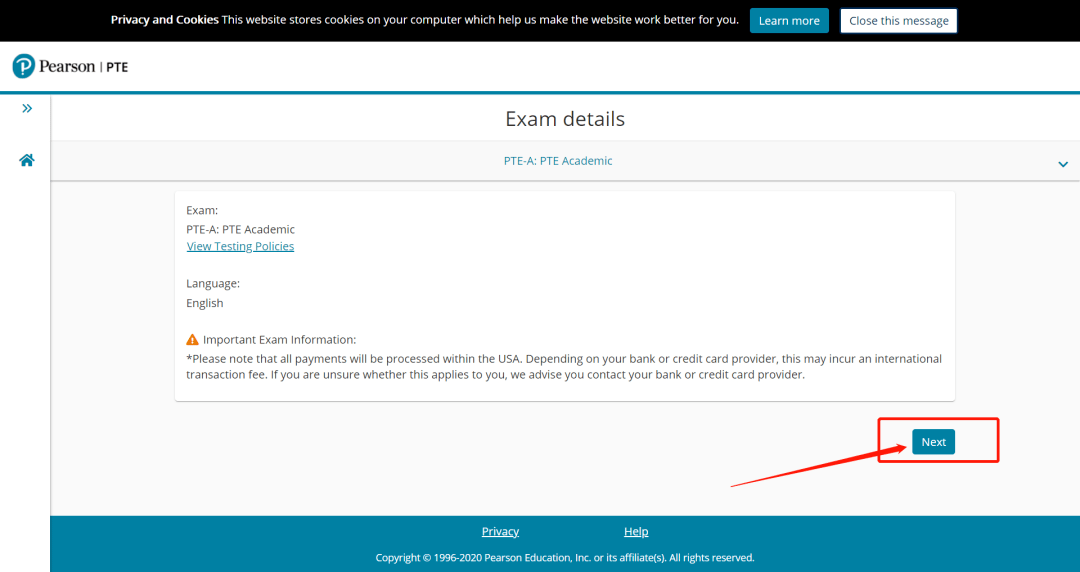This screenshot has height=572, width=1080.
Task: Open the PTE-A: PTE Academic header link
Action: coord(558,161)
